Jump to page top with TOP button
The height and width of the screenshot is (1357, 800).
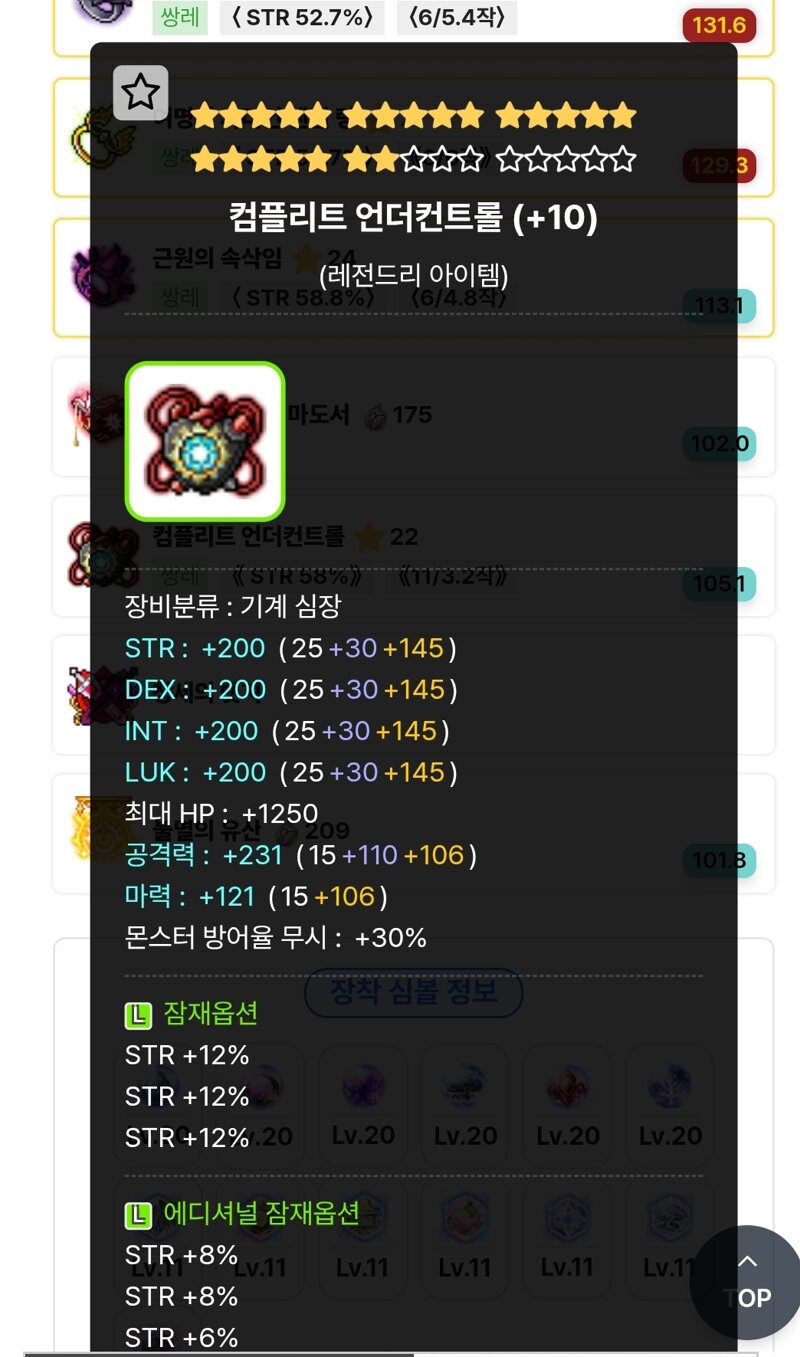746,1282
